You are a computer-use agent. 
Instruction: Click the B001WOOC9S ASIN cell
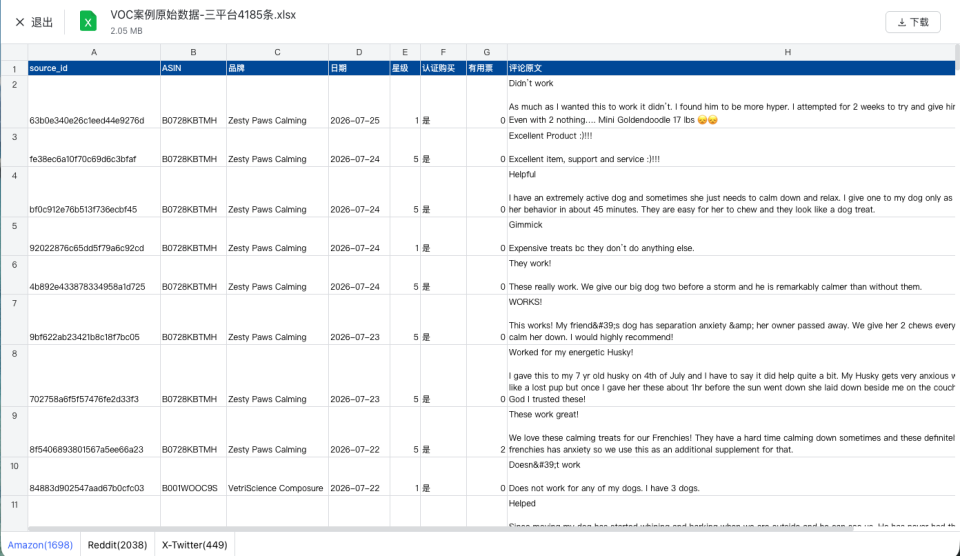(193, 476)
